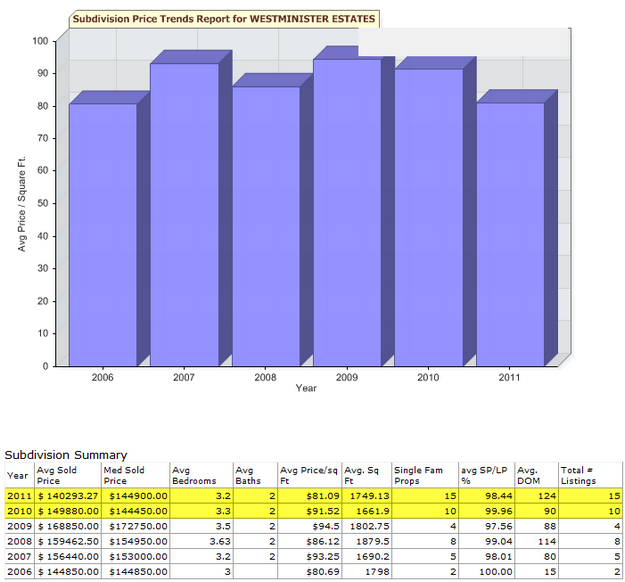The height and width of the screenshot is (582, 625).
Task: Click the $81.09 price per sq ft cell
Action: coord(310,496)
